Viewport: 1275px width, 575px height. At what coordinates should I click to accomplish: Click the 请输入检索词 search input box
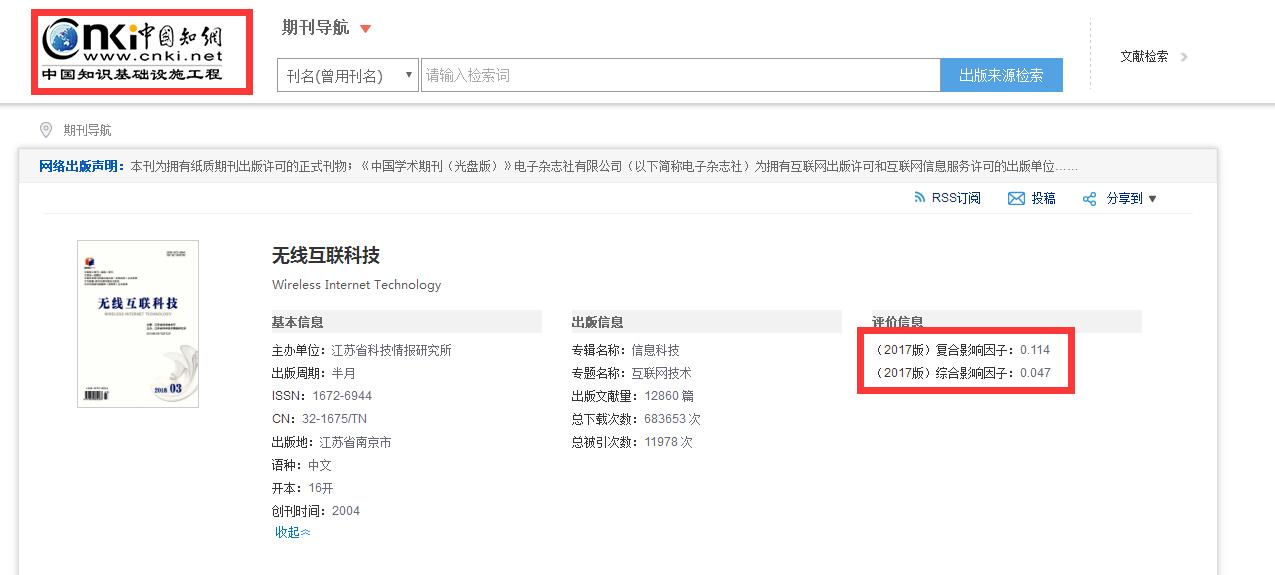coord(680,75)
